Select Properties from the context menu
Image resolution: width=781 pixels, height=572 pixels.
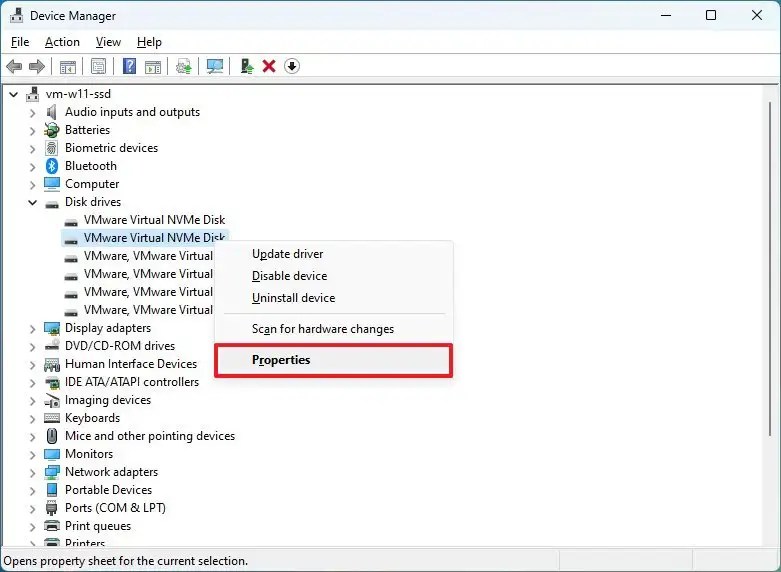tap(281, 360)
